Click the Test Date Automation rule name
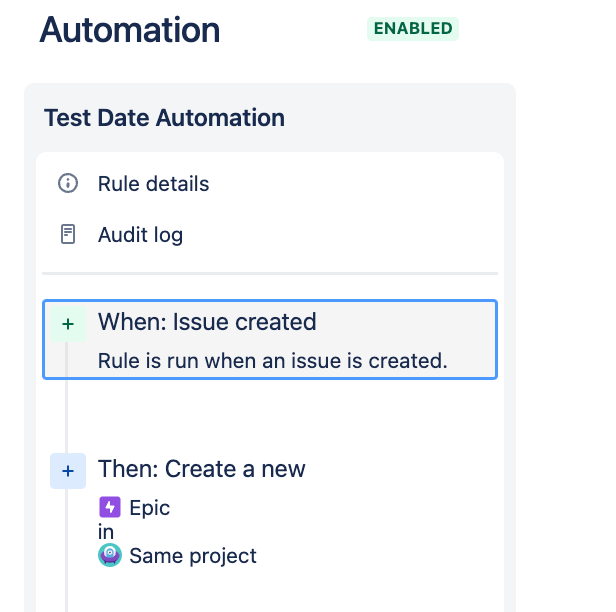 click(x=164, y=118)
